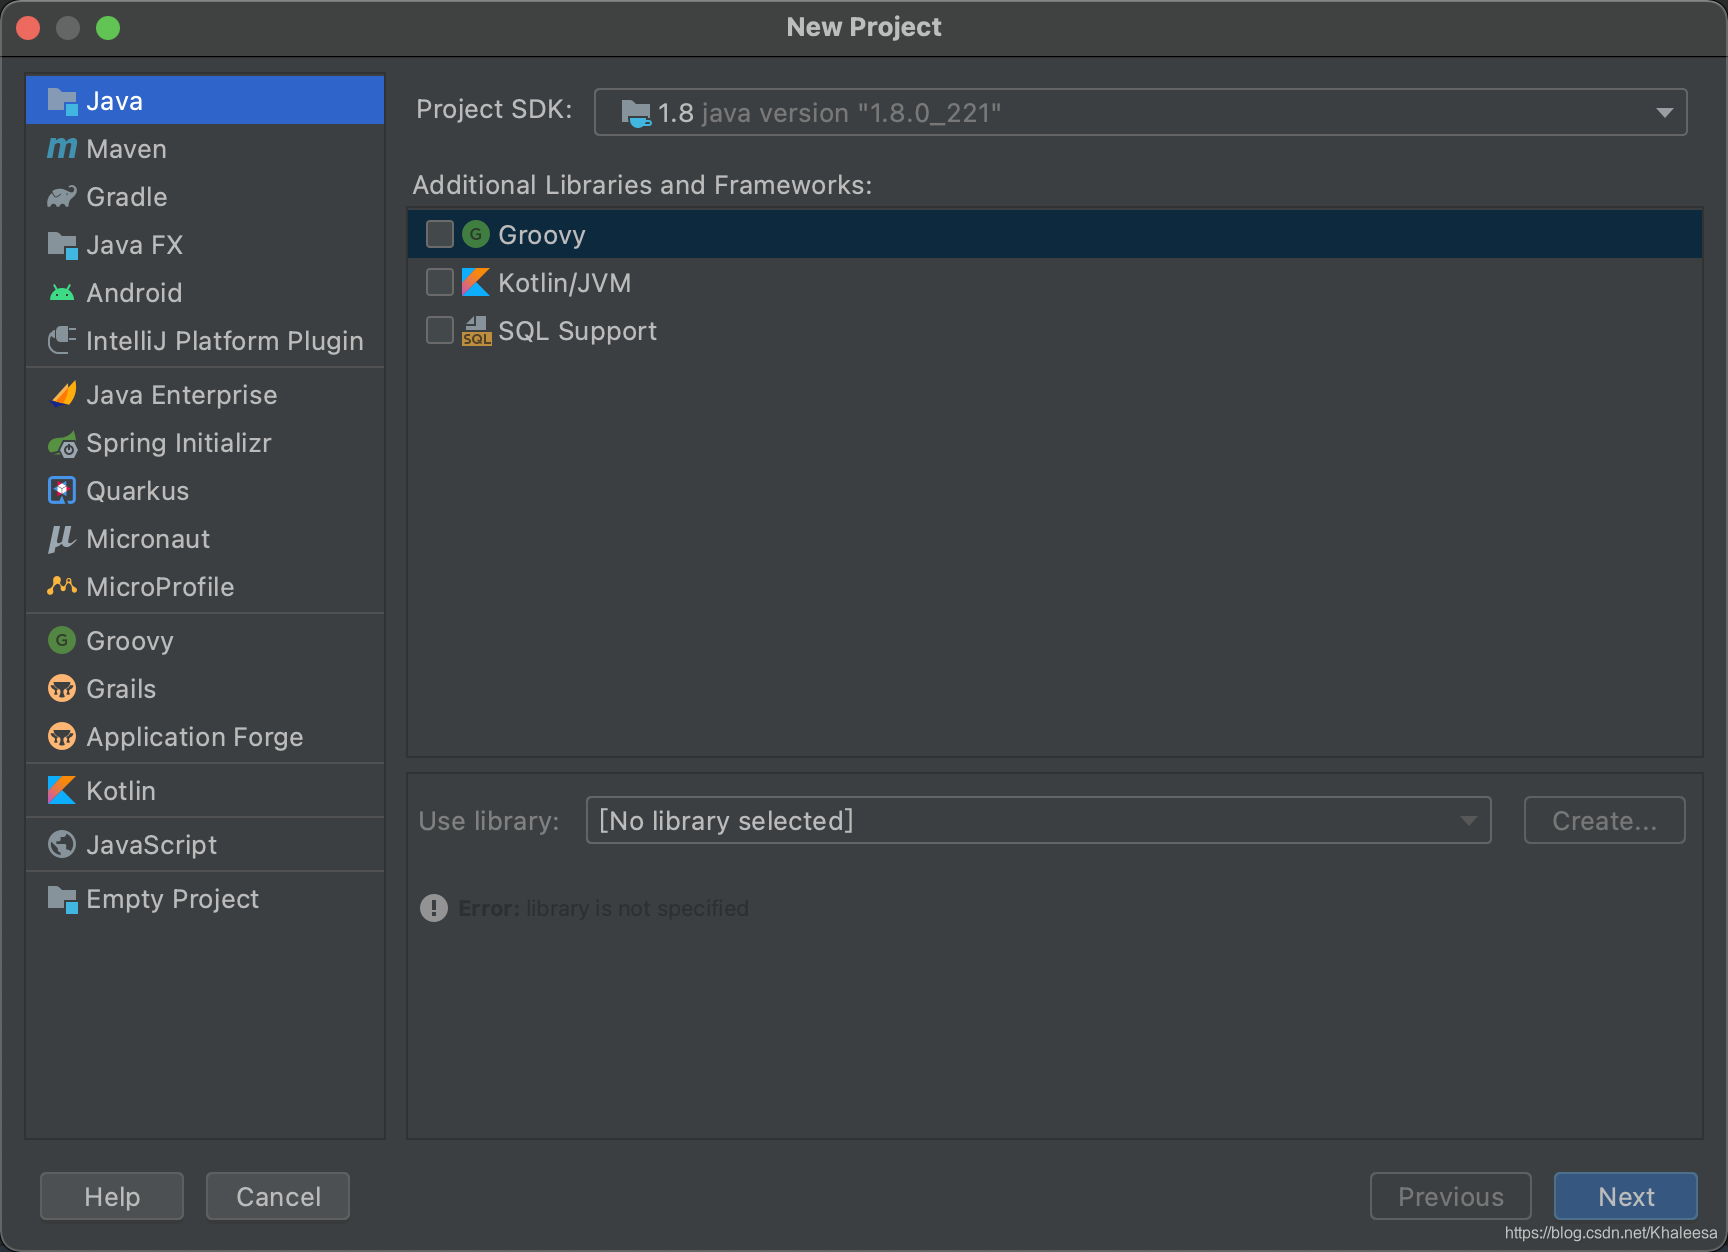
Task: Click the Next button
Action: pyautogui.click(x=1626, y=1196)
